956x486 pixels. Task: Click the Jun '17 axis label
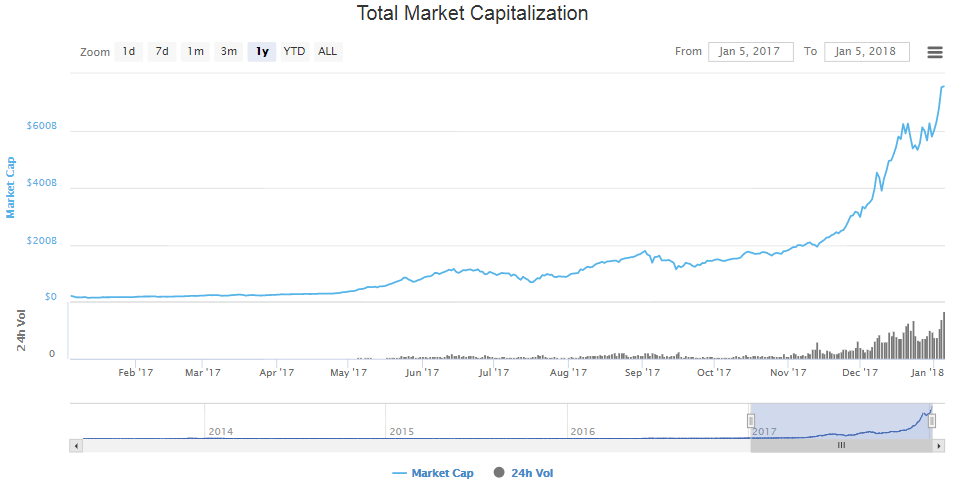[x=422, y=373]
